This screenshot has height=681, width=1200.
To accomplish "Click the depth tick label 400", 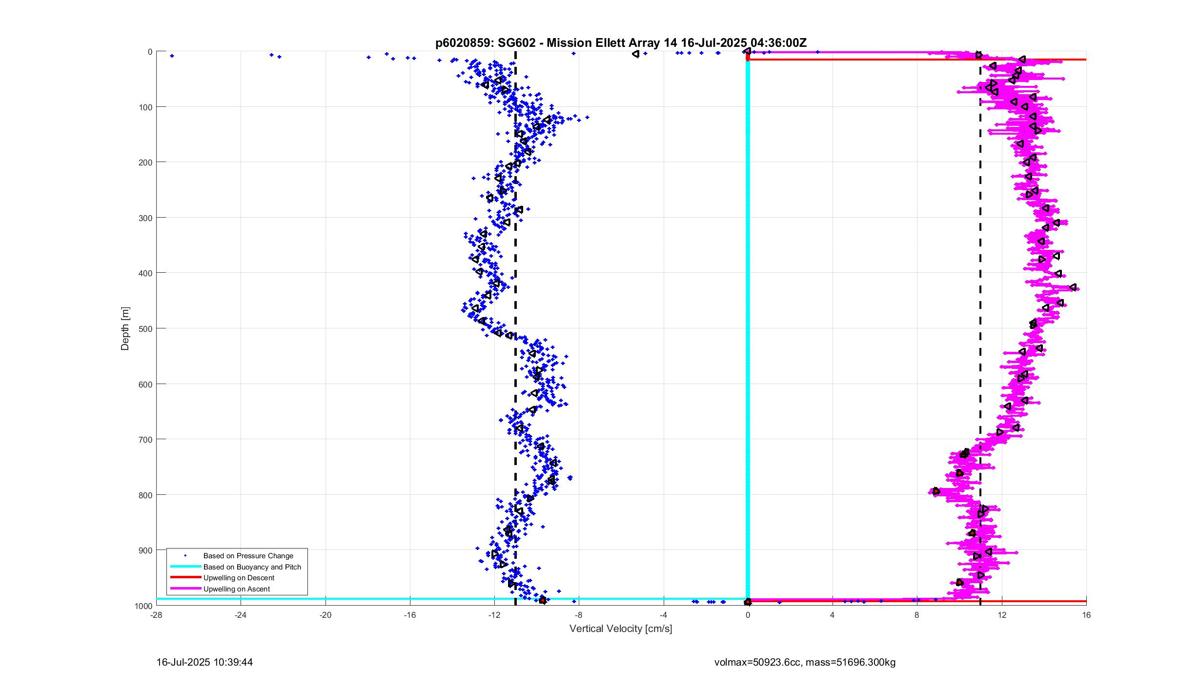I will click(x=144, y=273).
